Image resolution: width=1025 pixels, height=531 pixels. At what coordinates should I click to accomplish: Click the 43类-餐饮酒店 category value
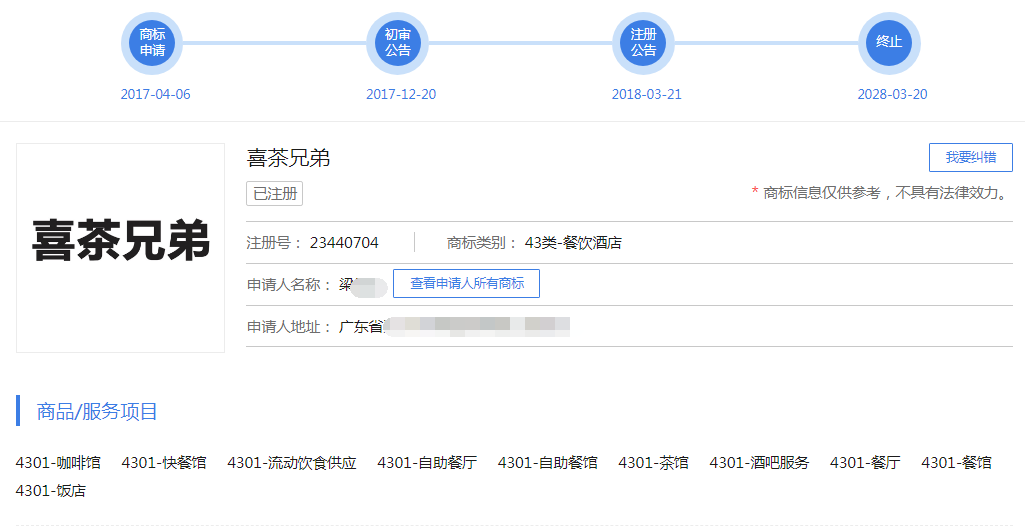pos(573,243)
